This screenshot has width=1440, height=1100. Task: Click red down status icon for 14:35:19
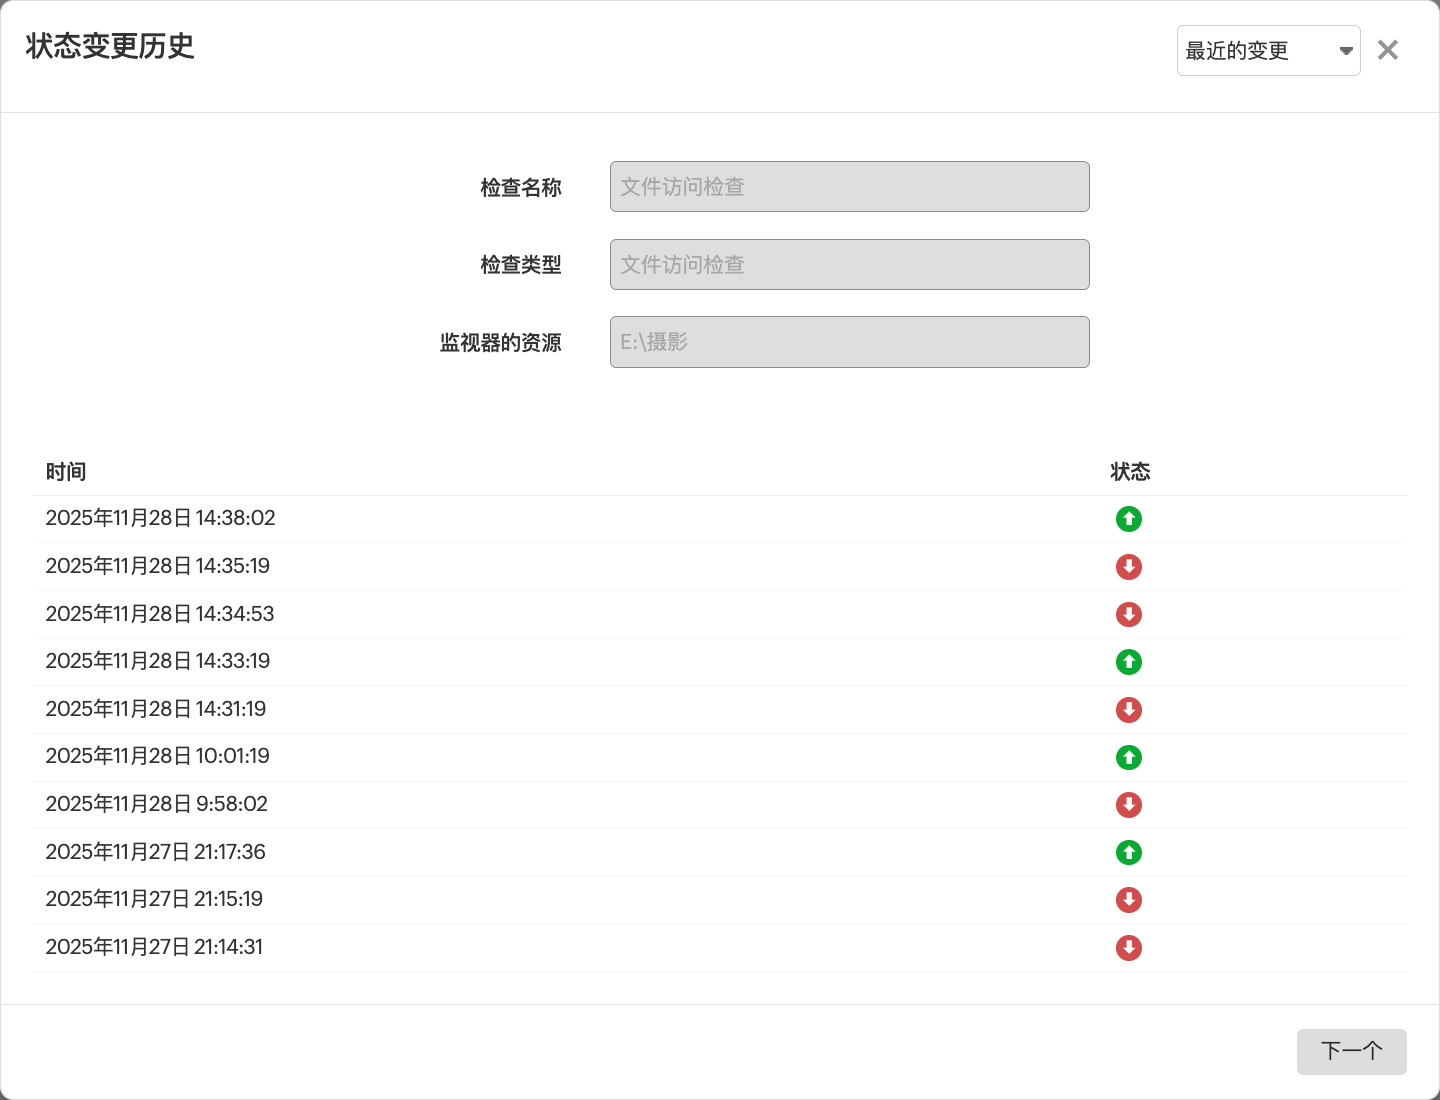coord(1129,567)
